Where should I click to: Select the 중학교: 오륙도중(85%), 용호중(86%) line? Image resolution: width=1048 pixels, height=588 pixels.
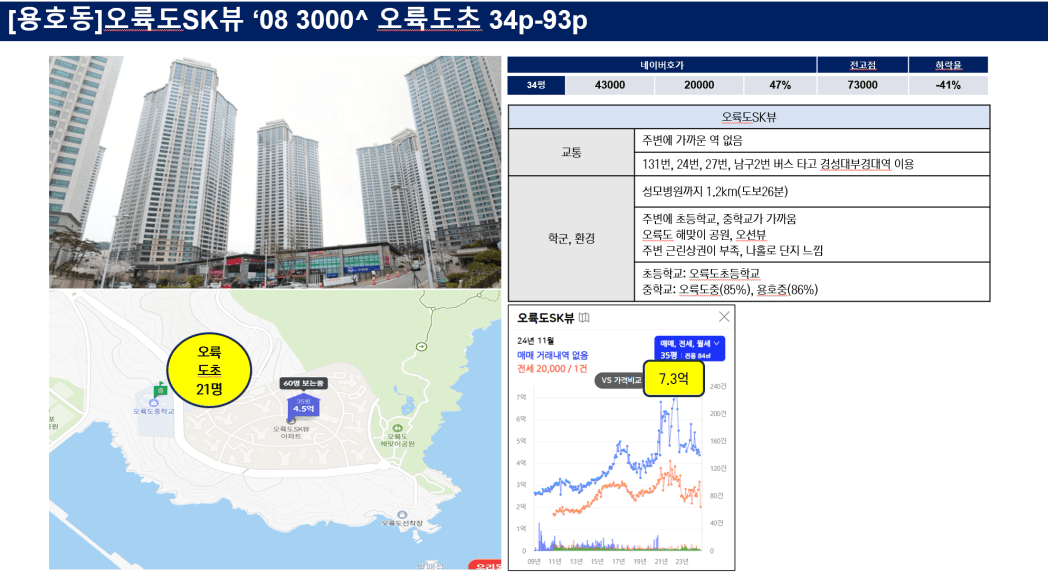(730, 289)
